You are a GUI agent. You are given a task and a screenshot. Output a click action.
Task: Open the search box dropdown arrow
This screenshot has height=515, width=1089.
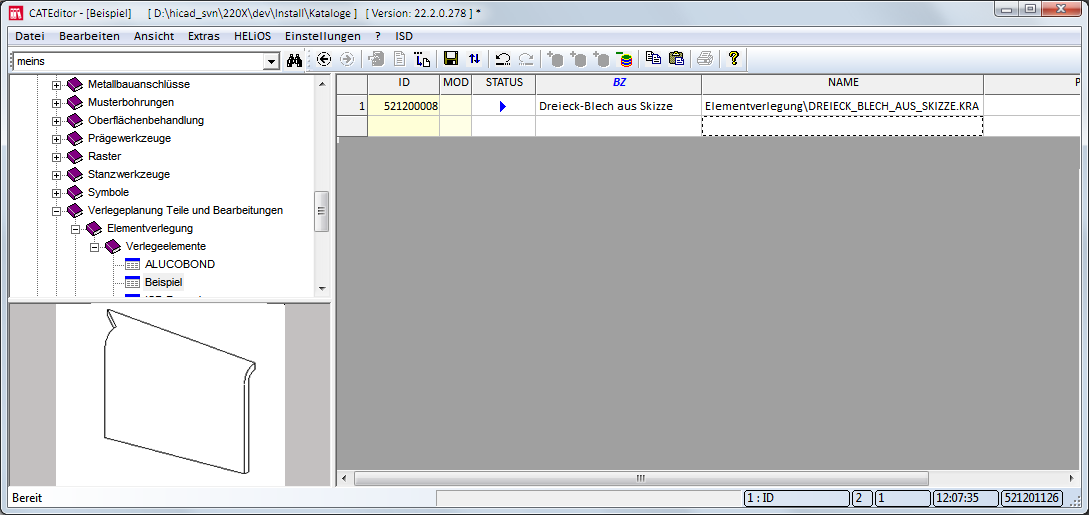(x=271, y=62)
